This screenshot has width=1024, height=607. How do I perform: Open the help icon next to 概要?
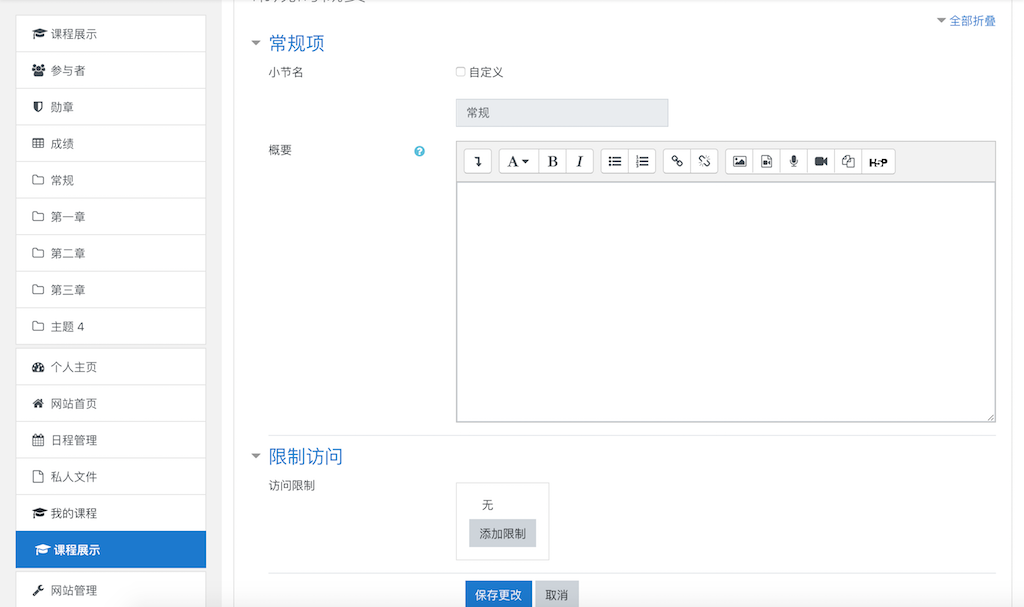coord(419,151)
